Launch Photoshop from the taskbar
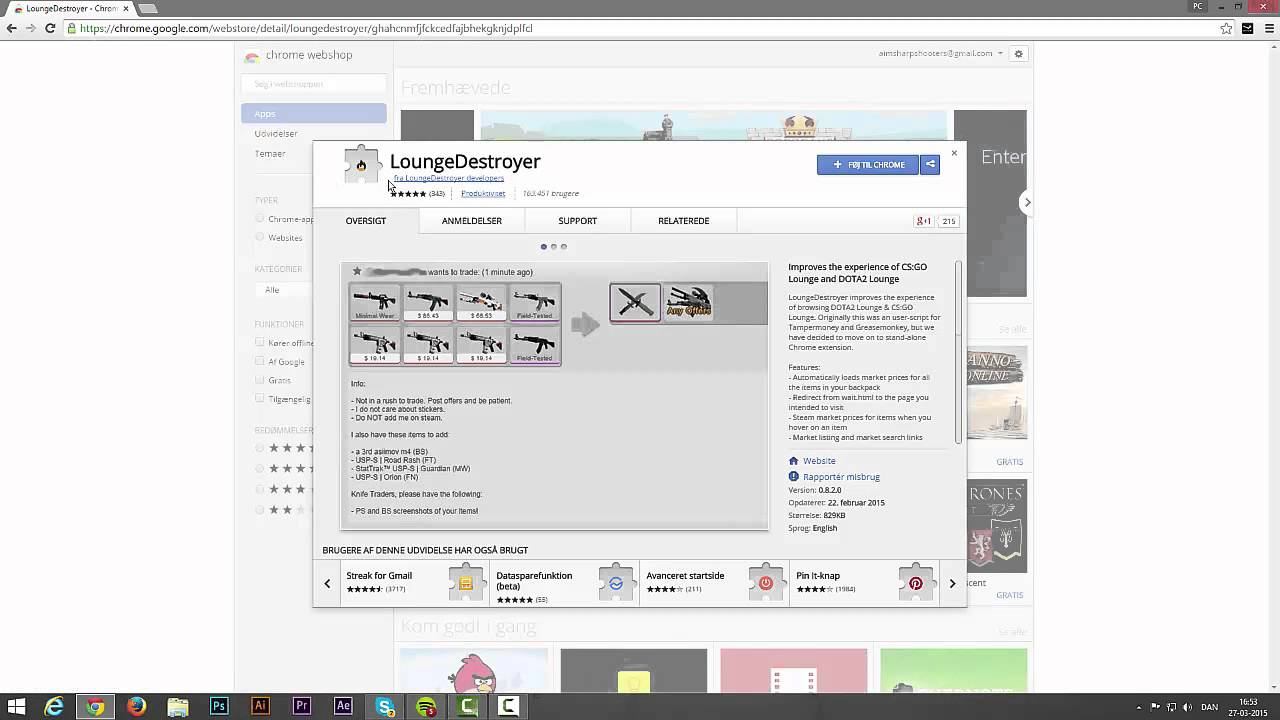Image resolution: width=1280 pixels, height=720 pixels. point(219,707)
